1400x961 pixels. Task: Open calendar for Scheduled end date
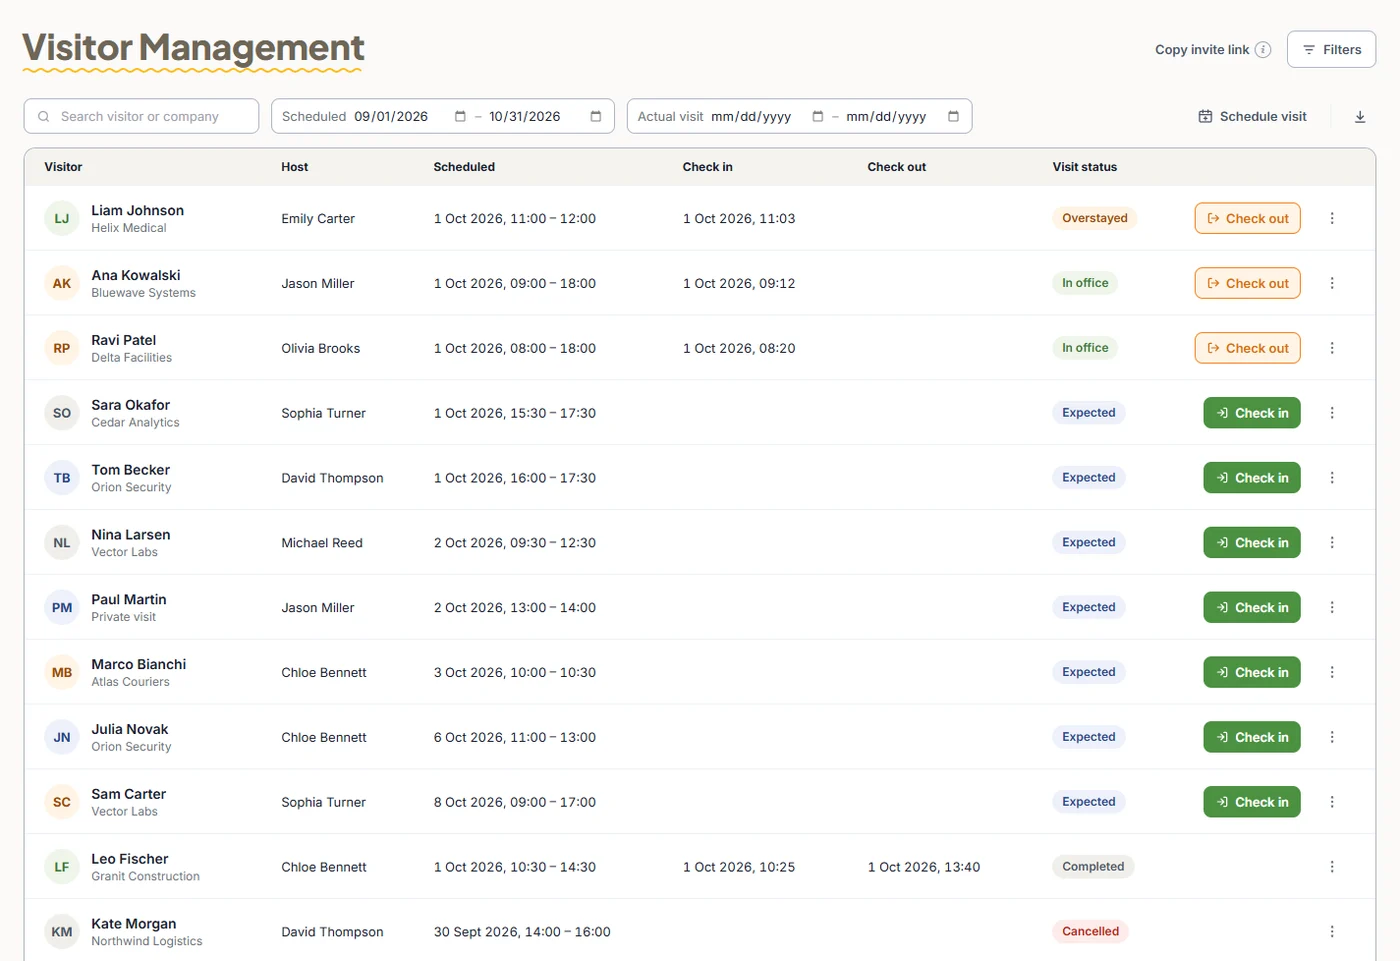point(596,117)
